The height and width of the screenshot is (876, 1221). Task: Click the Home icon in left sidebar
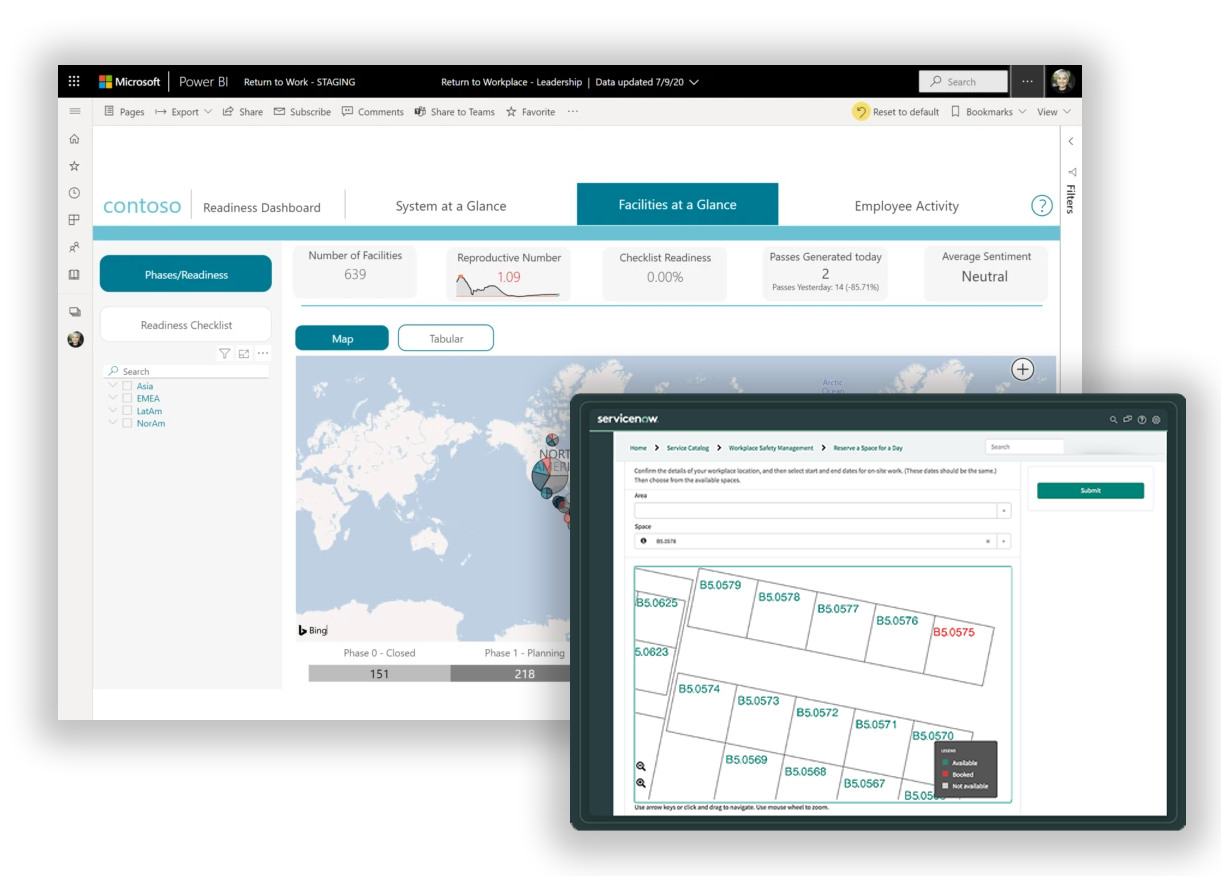click(x=74, y=139)
